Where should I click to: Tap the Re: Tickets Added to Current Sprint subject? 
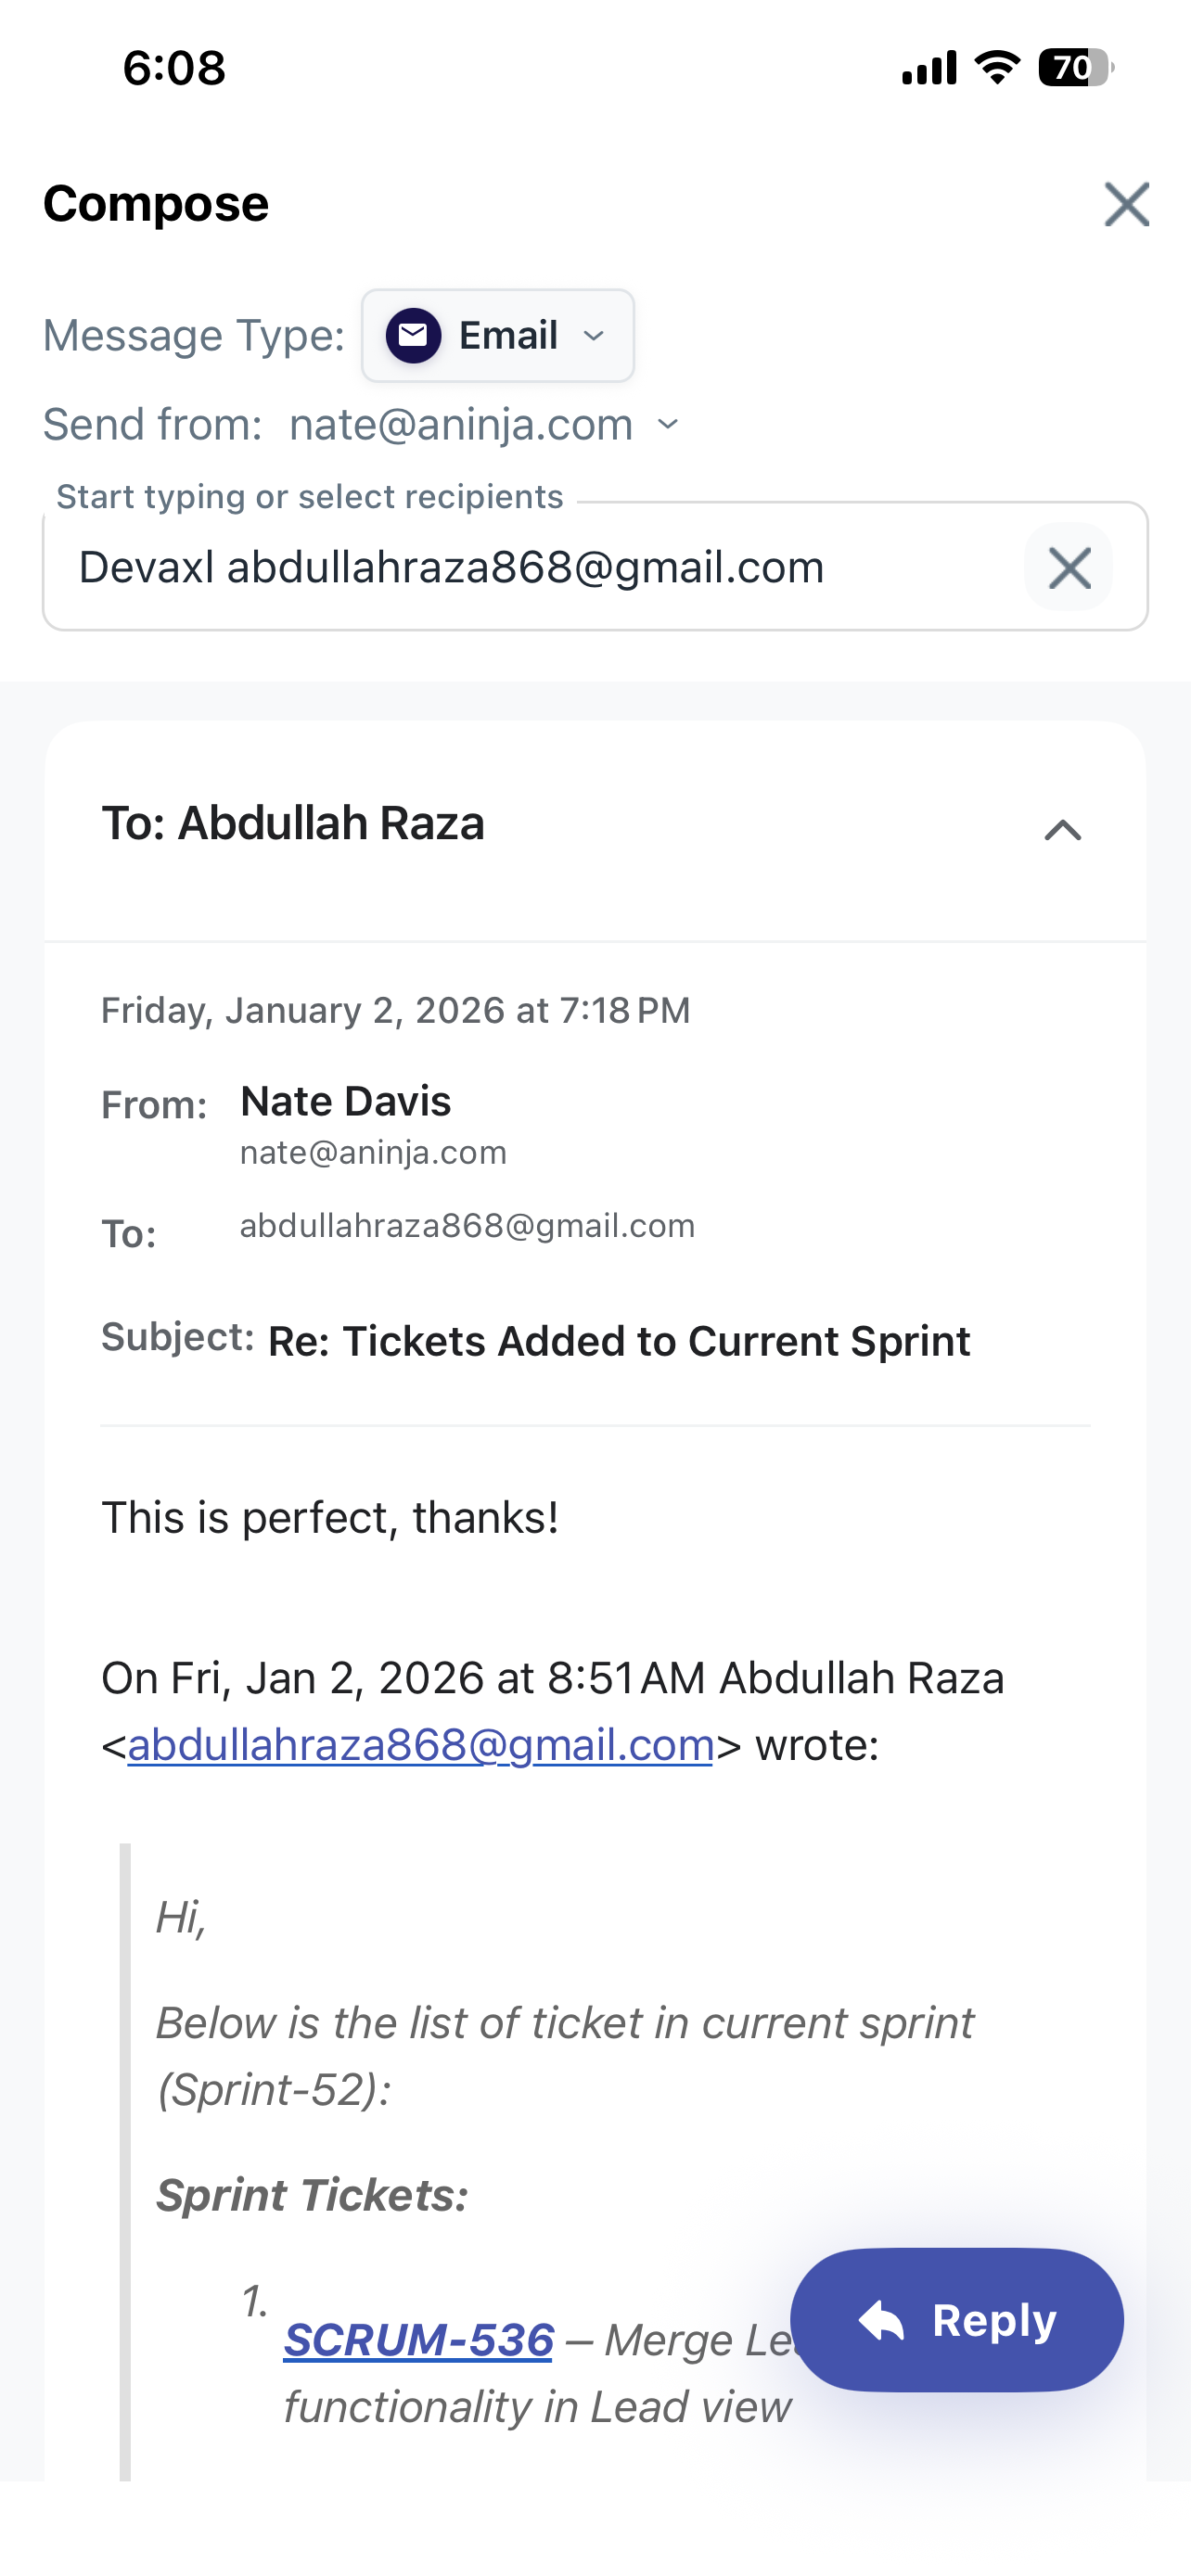click(619, 1341)
